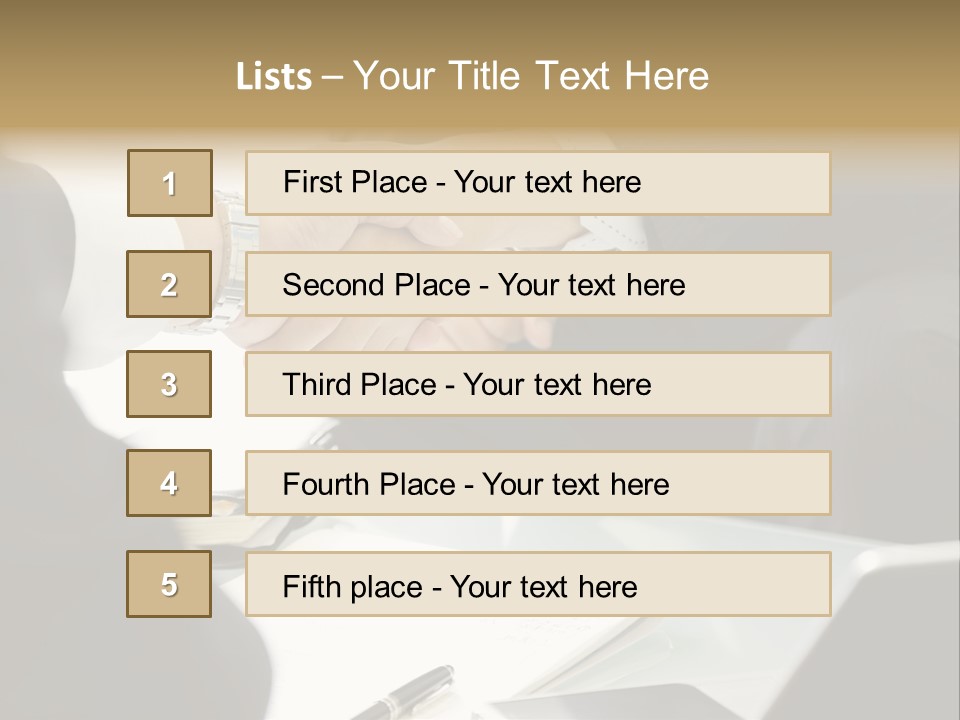The width and height of the screenshot is (960, 720).
Task: Click the empty right end of First Place bar
Action: [x=760, y=183]
